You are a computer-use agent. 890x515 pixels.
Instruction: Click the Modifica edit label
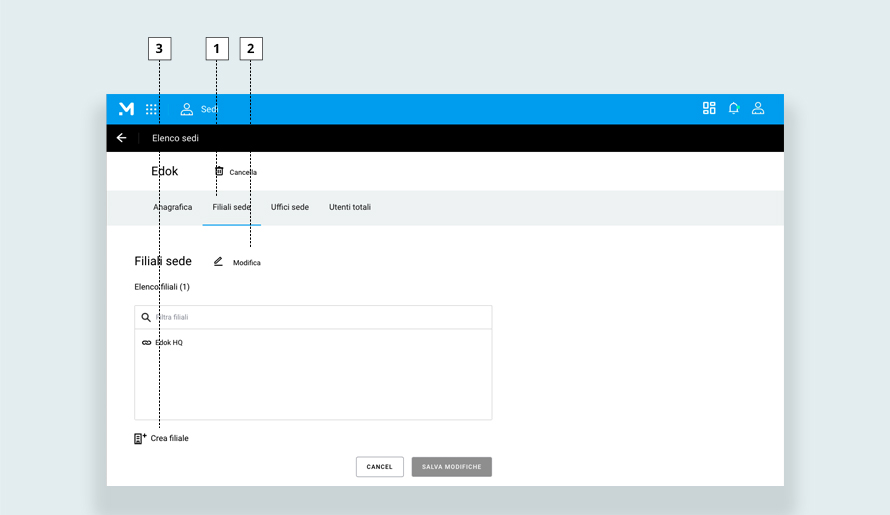(246, 262)
